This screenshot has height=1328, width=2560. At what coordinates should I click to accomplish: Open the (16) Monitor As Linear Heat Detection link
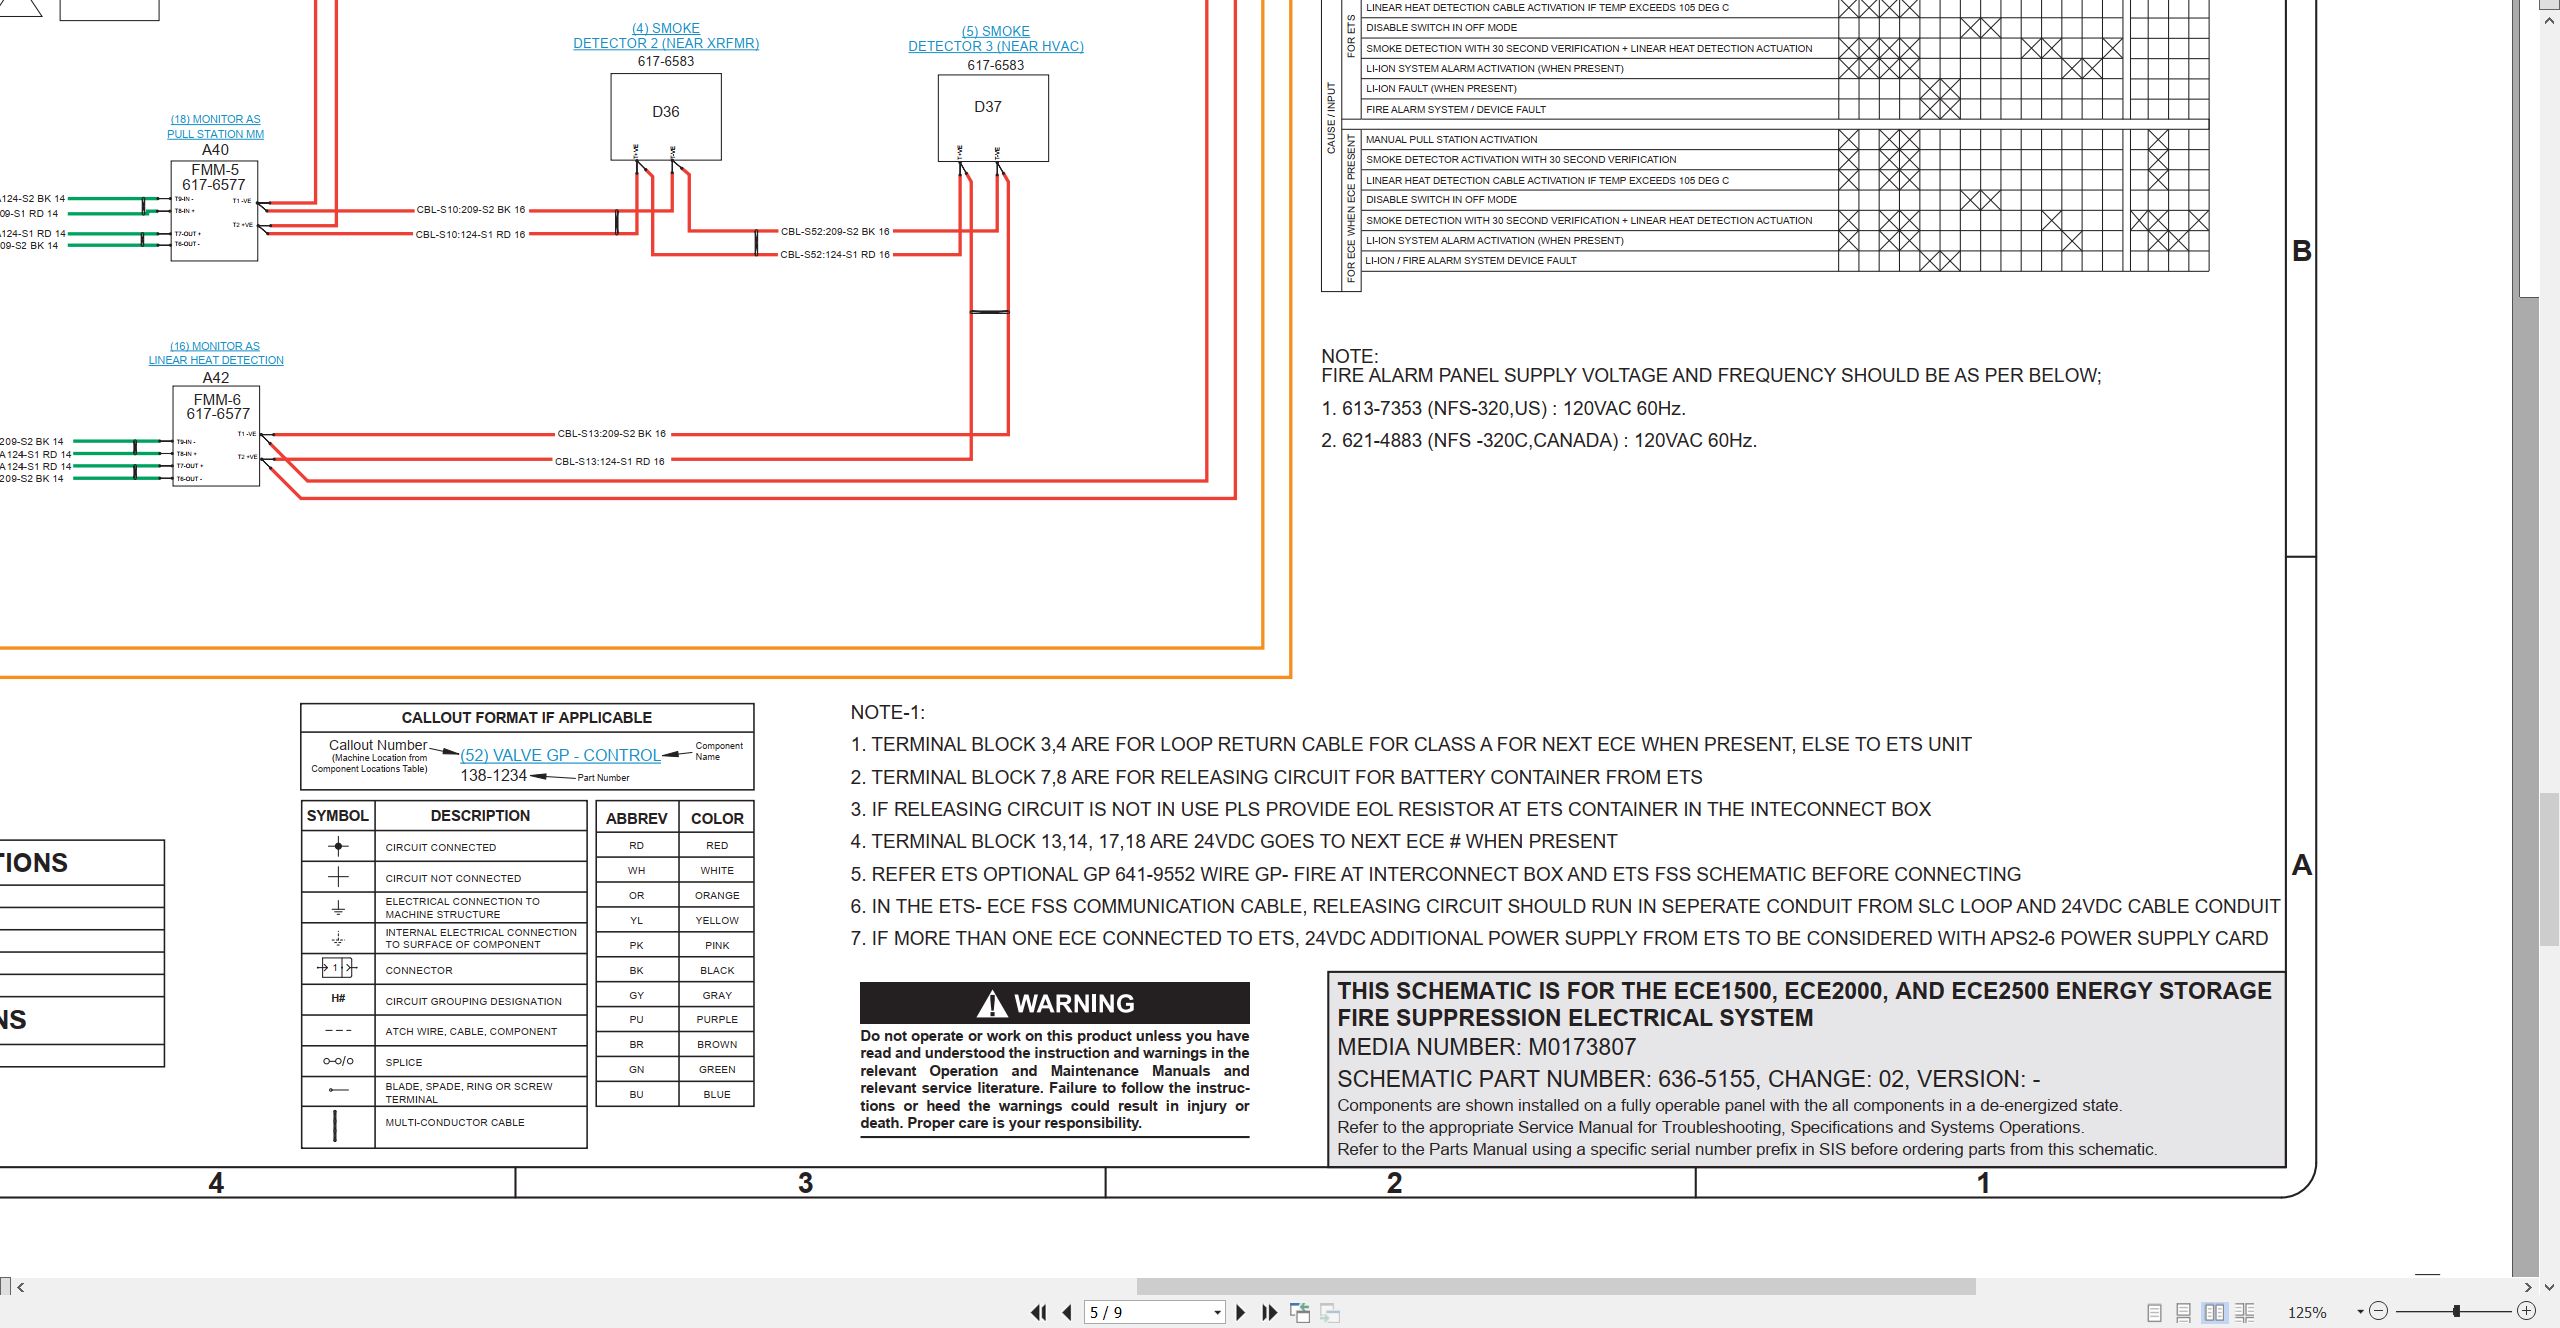216,353
